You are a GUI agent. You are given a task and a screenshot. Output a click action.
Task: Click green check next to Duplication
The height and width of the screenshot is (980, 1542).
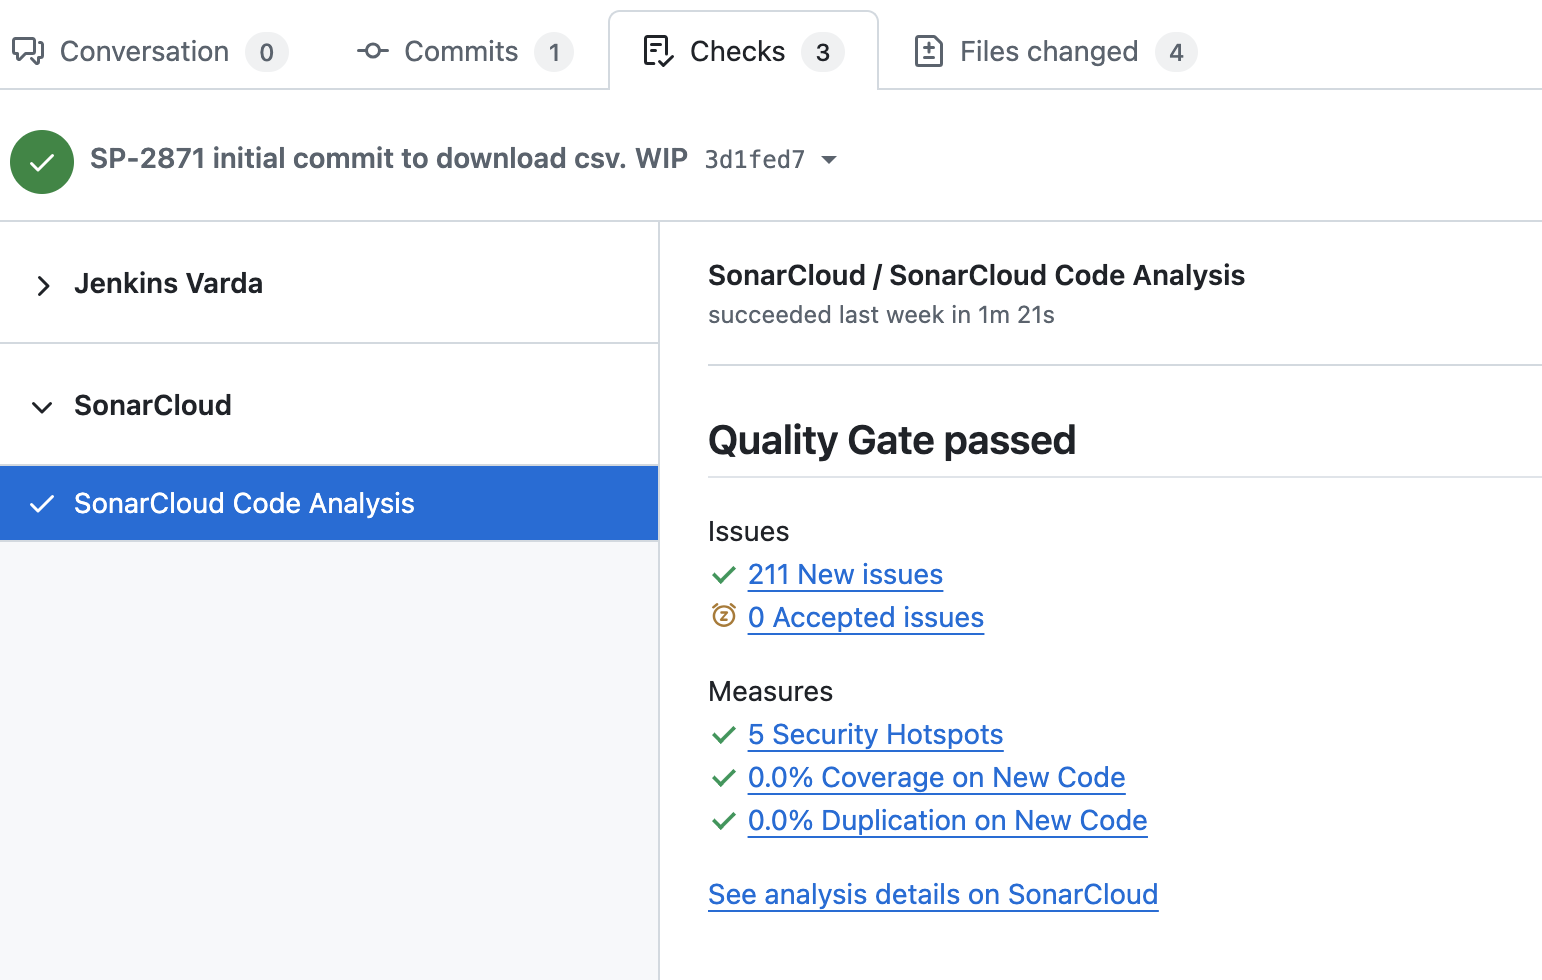[x=724, y=821]
